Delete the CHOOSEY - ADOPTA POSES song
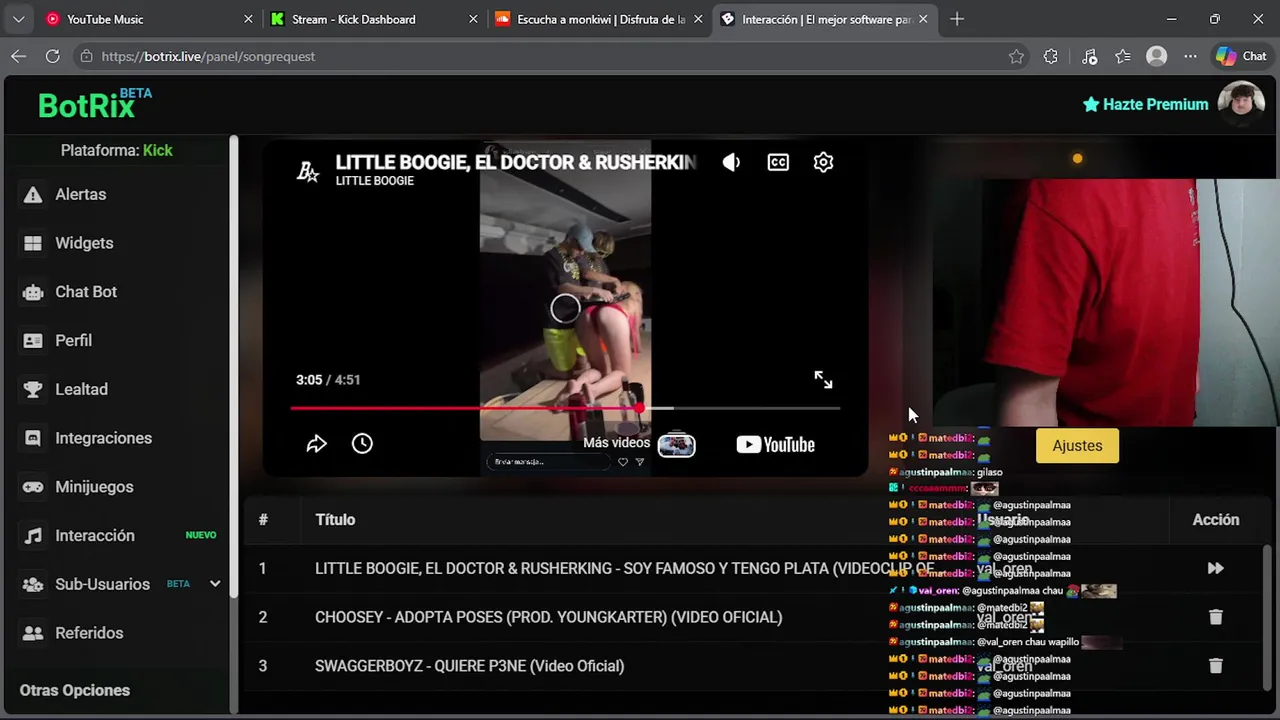Viewport: 1280px width, 720px height. pyautogui.click(x=1216, y=617)
